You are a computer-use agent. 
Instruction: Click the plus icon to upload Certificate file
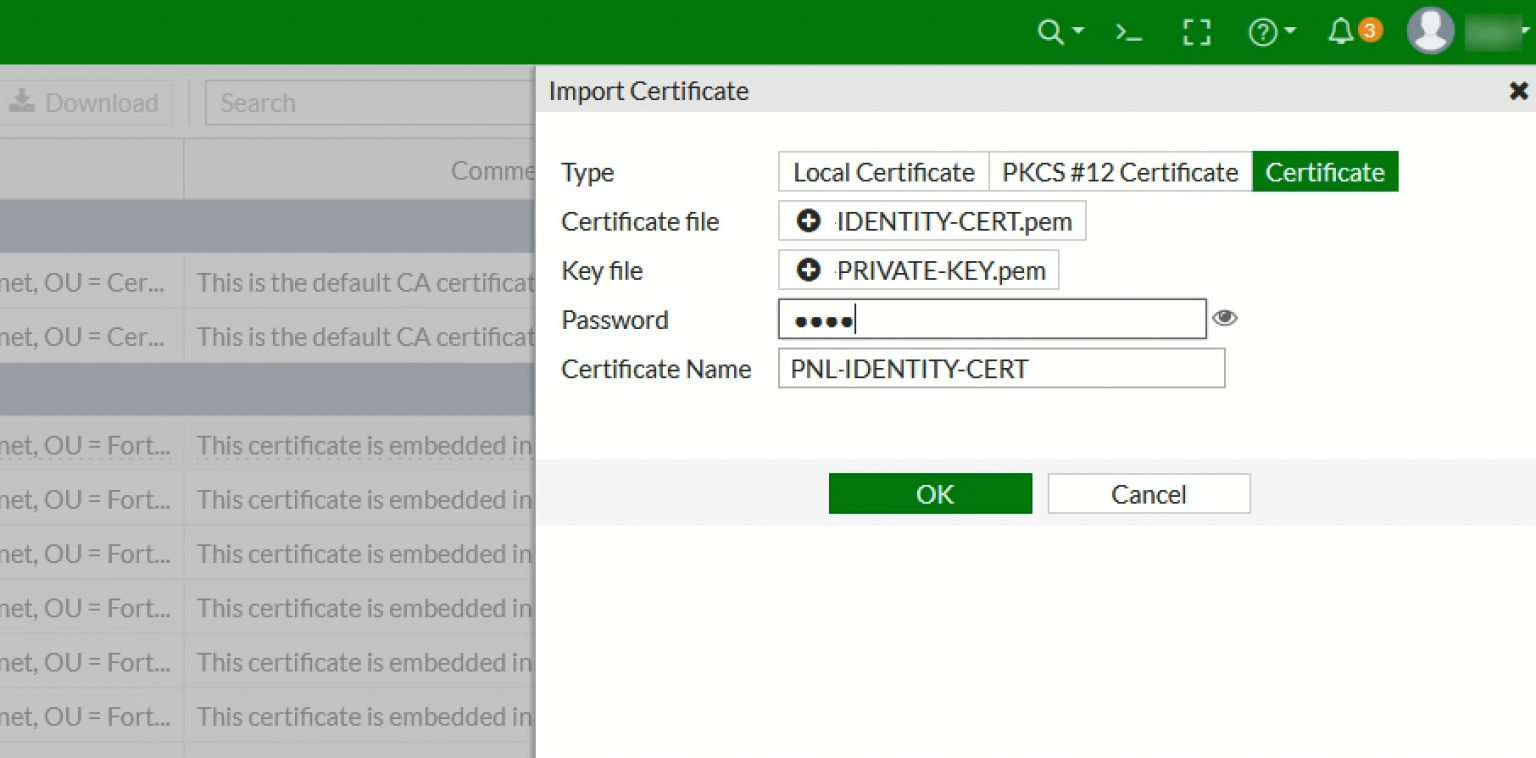pyautogui.click(x=807, y=220)
